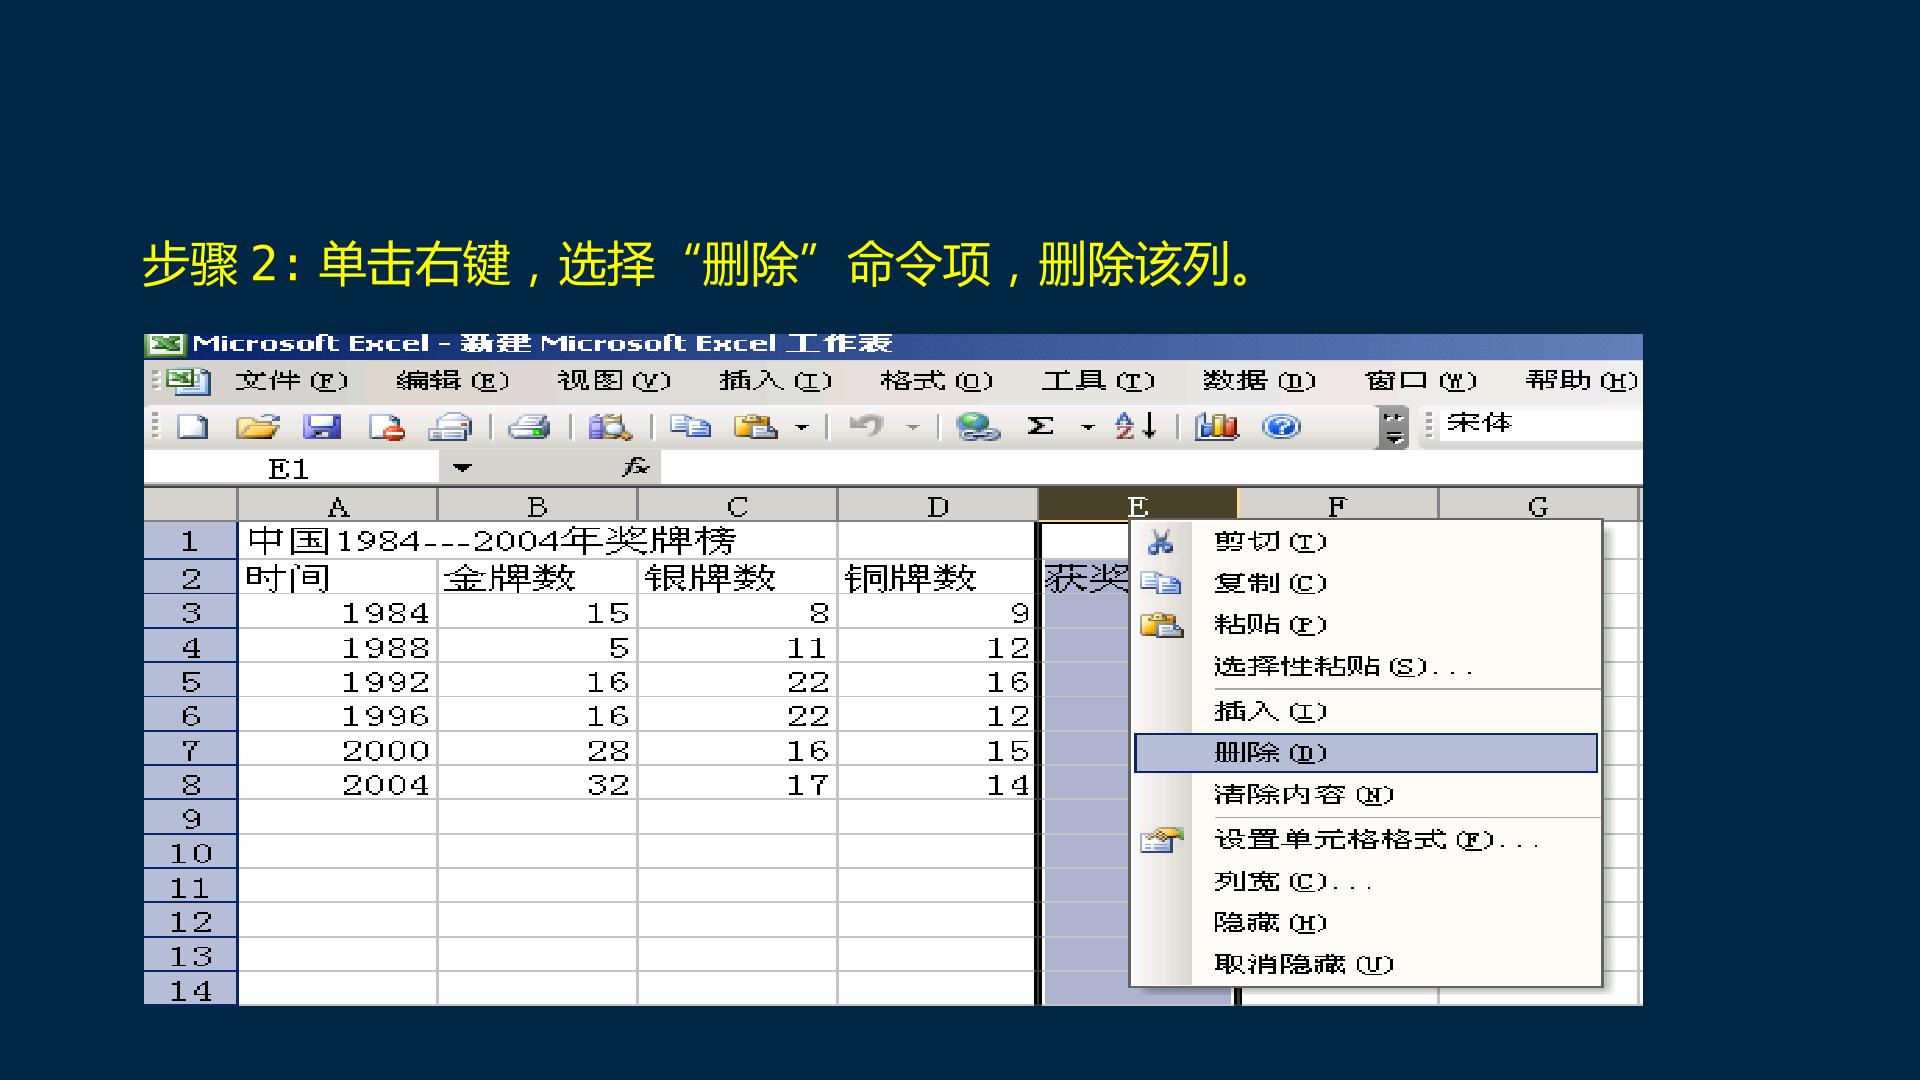Click the fx Insert Function button
This screenshot has height=1080, width=1920.
[636, 467]
